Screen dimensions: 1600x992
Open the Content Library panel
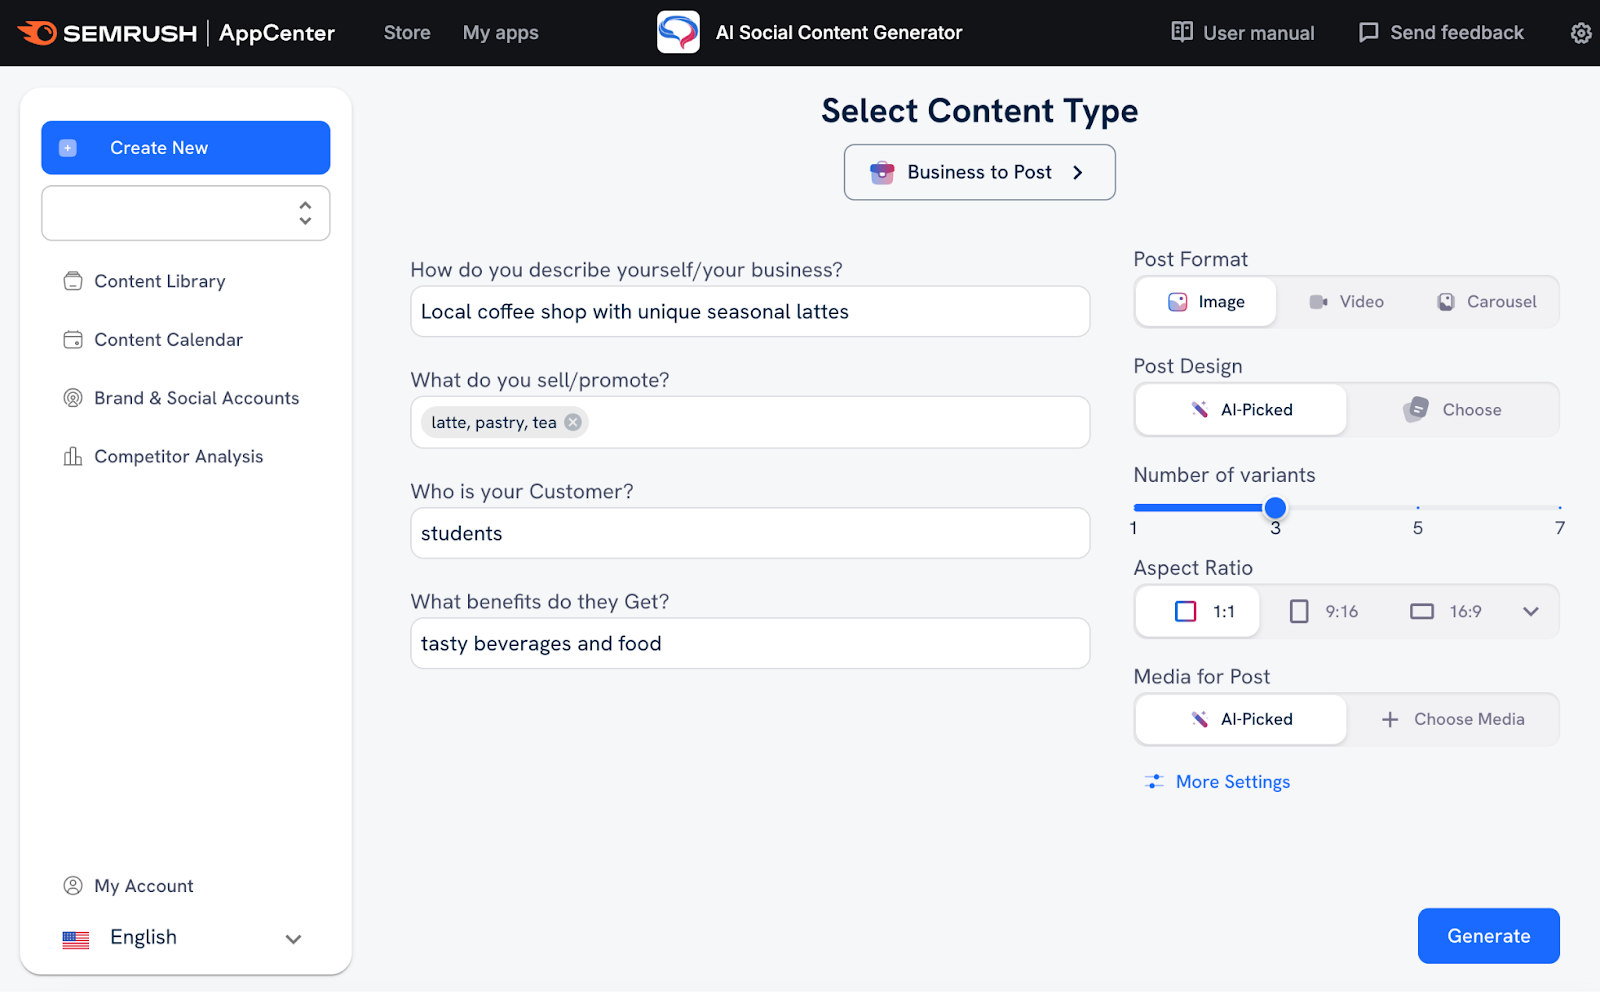point(159,281)
